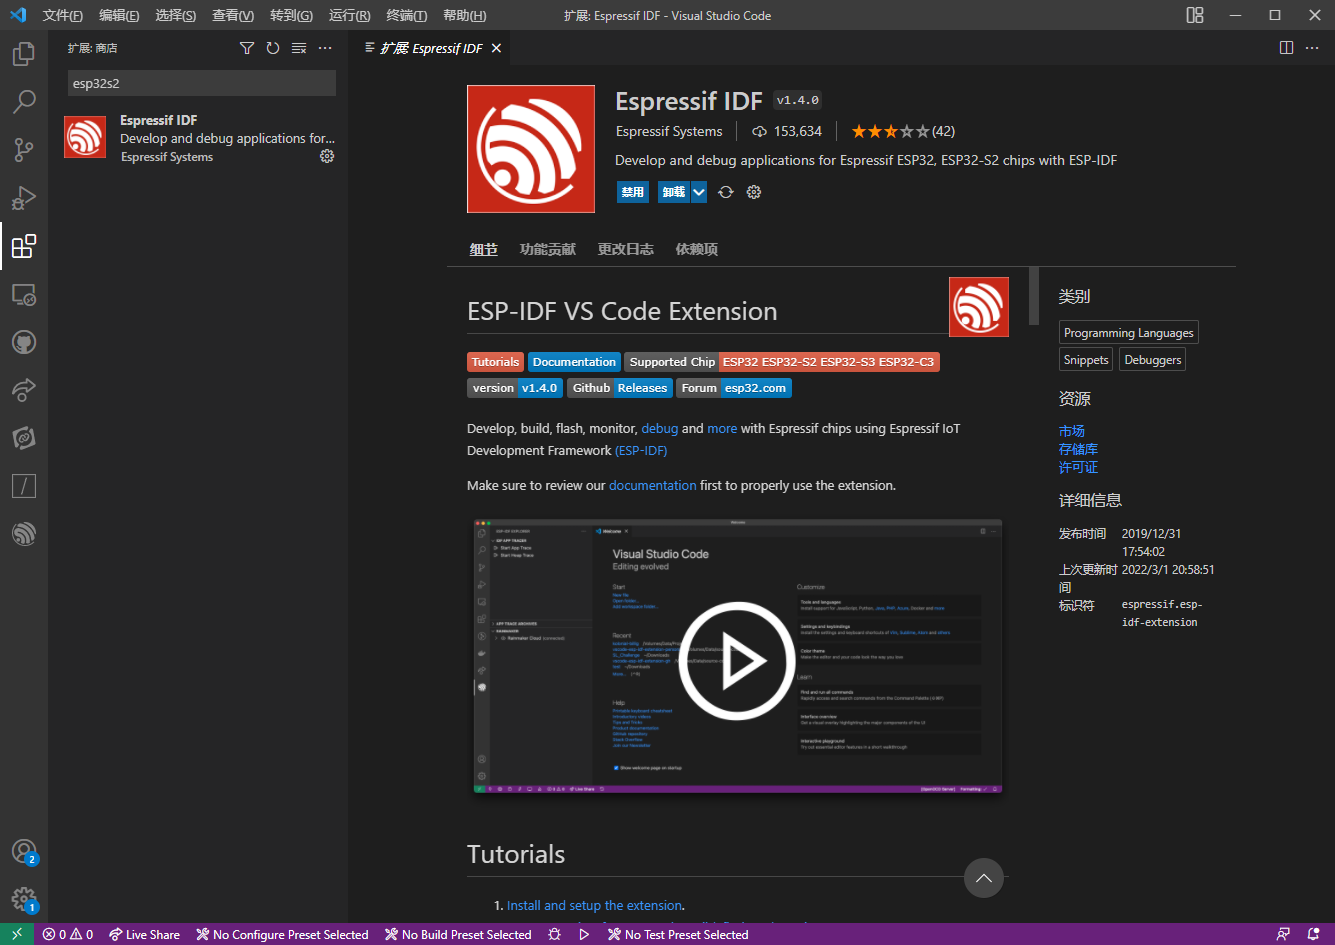This screenshot has height=945, width=1335.
Task: Click the run triangle in status bar
Action: tap(584, 934)
